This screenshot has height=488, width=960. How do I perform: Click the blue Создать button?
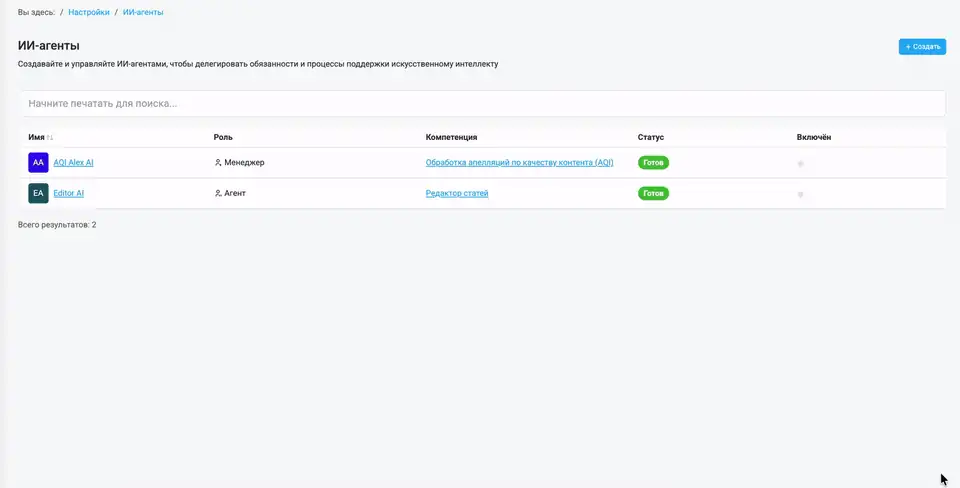coord(922,47)
